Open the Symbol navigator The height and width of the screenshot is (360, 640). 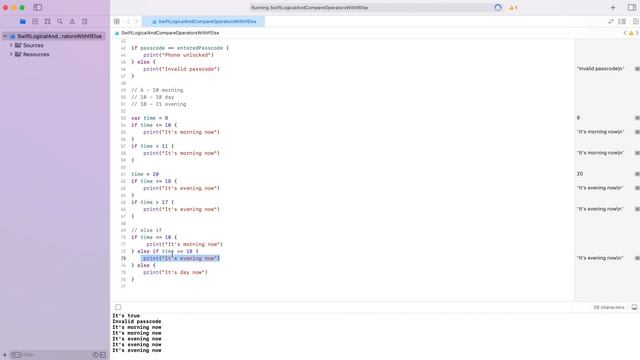click(47, 21)
